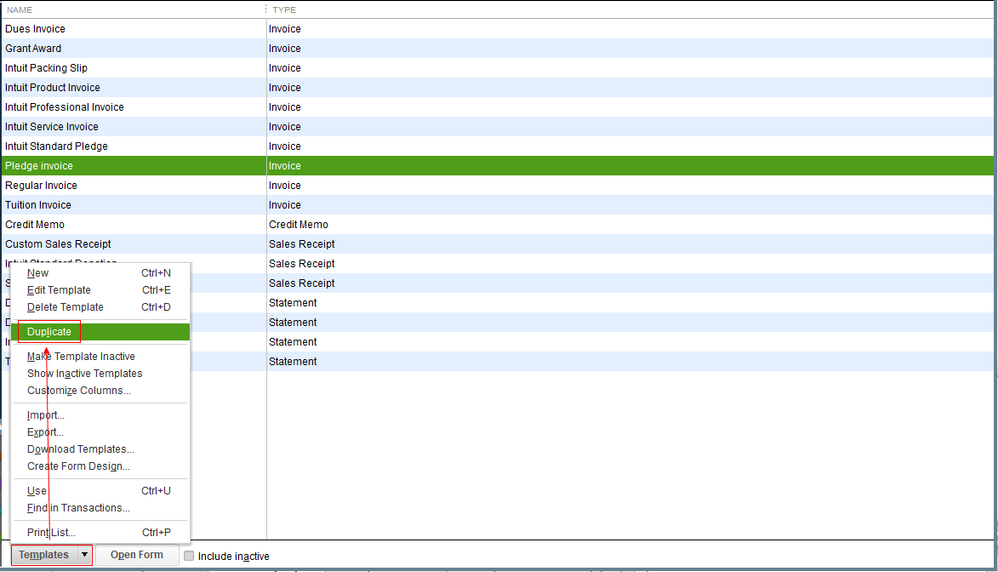Select Intuit Packing Slip template
The width and height of the screenshot is (998, 572).
[46, 68]
